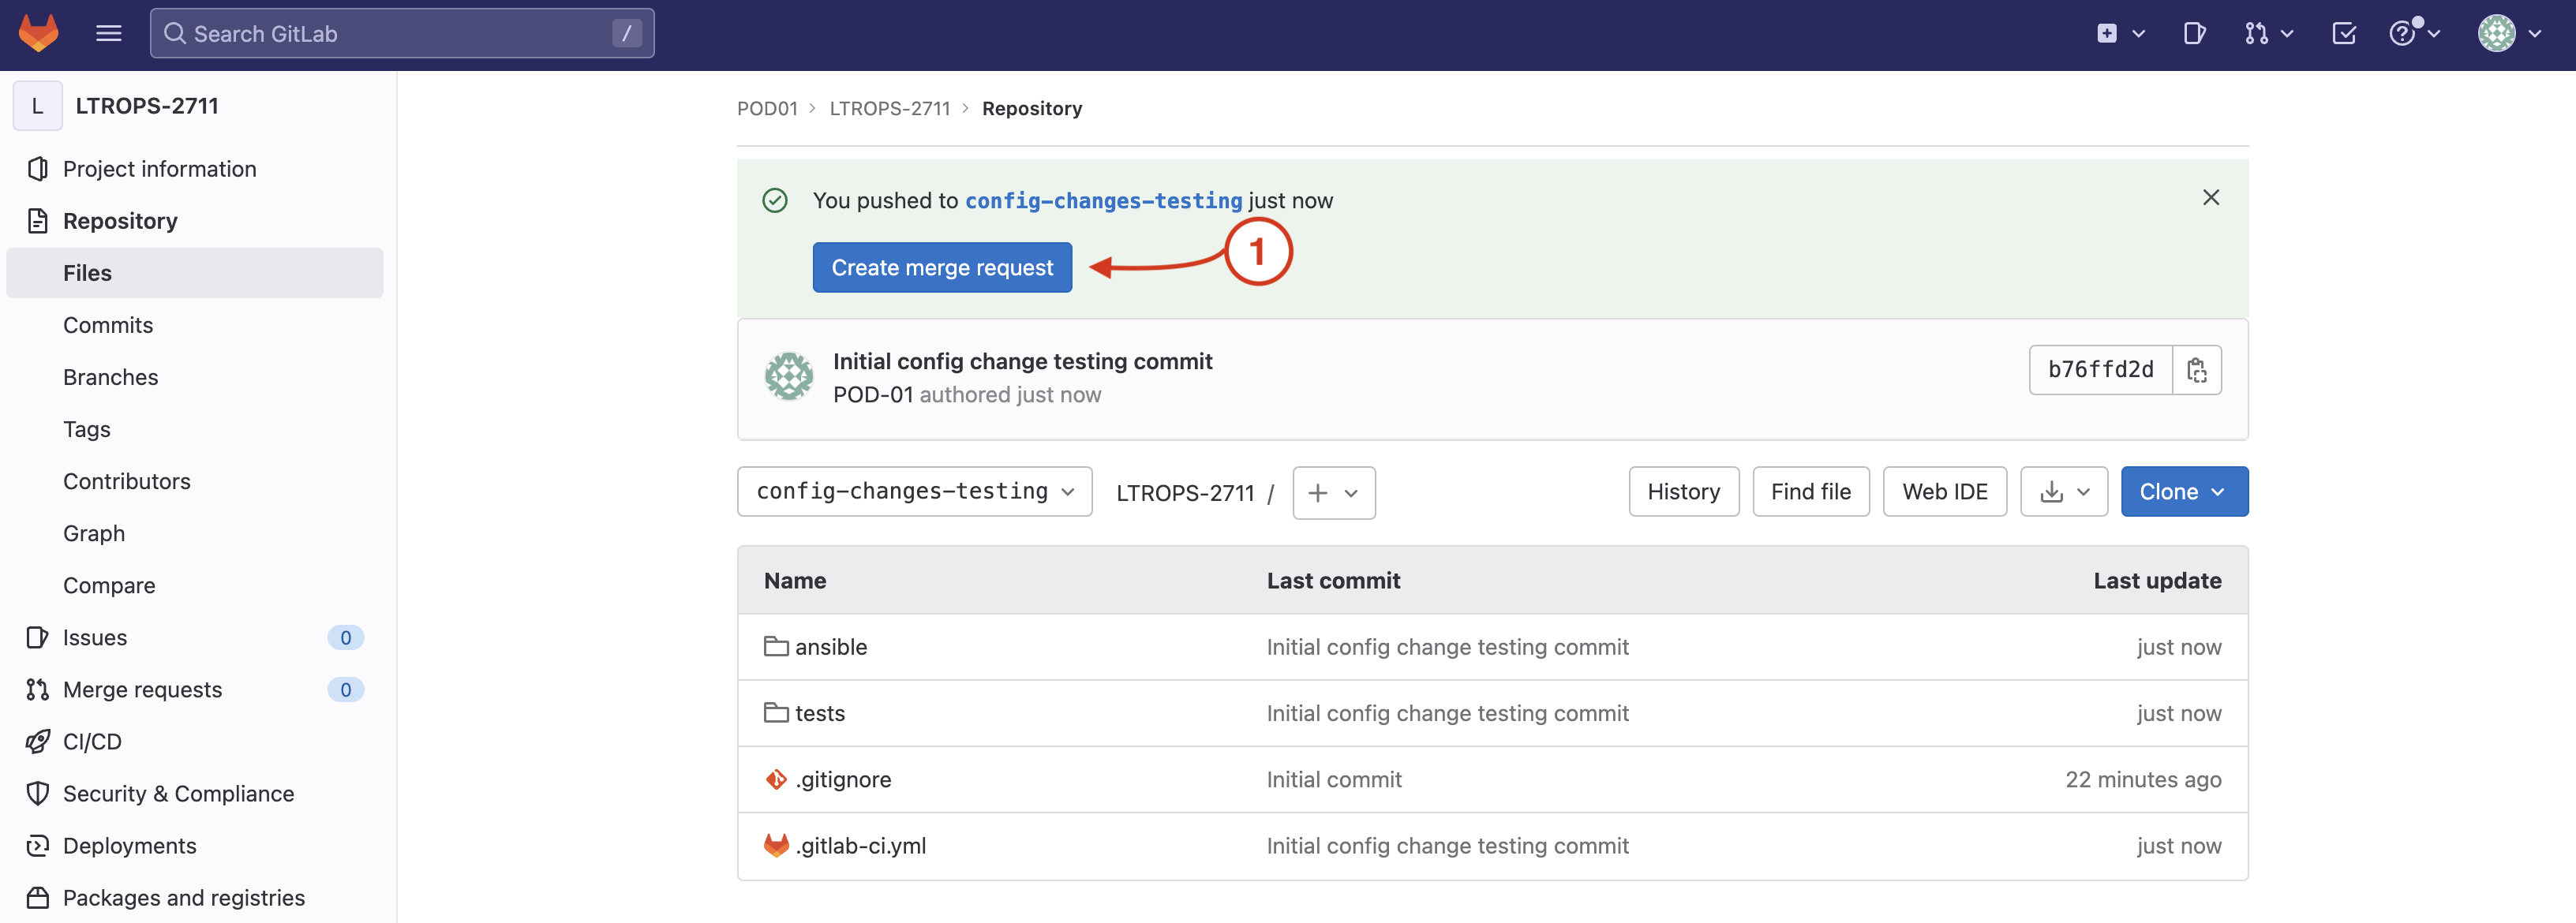Open Compare in the sidebar
This screenshot has height=923, width=2576.
(x=109, y=585)
